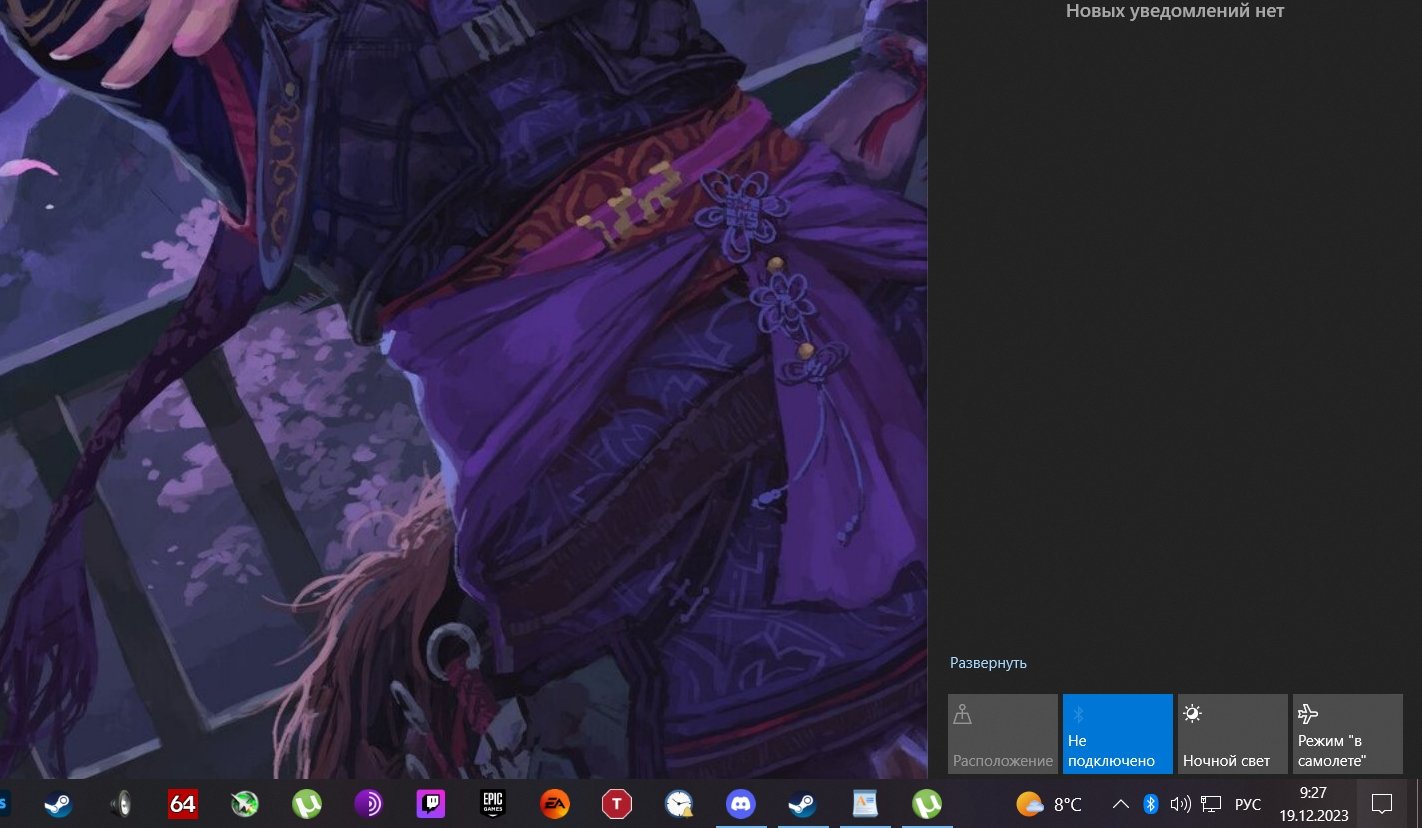This screenshot has height=828, width=1422.
Task: Enable the 'Ночной свет' night light tile
Action: coord(1232,734)
